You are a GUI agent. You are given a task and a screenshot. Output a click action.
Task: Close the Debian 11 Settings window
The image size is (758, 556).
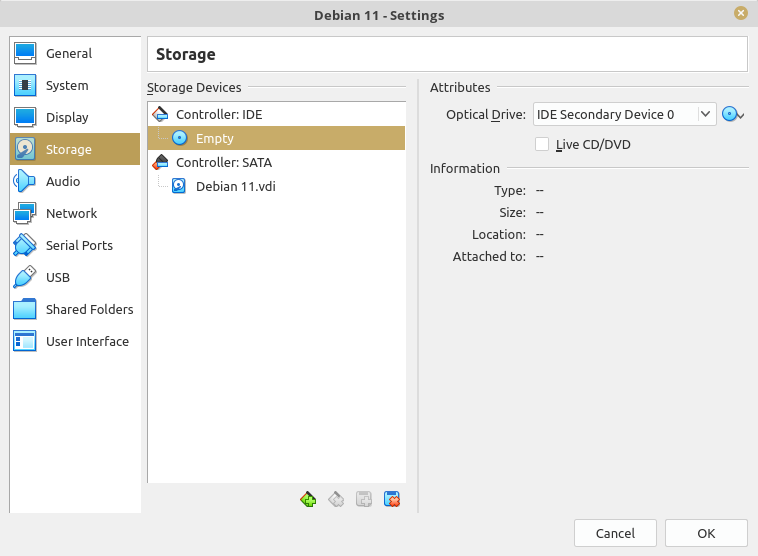[741, 13]
